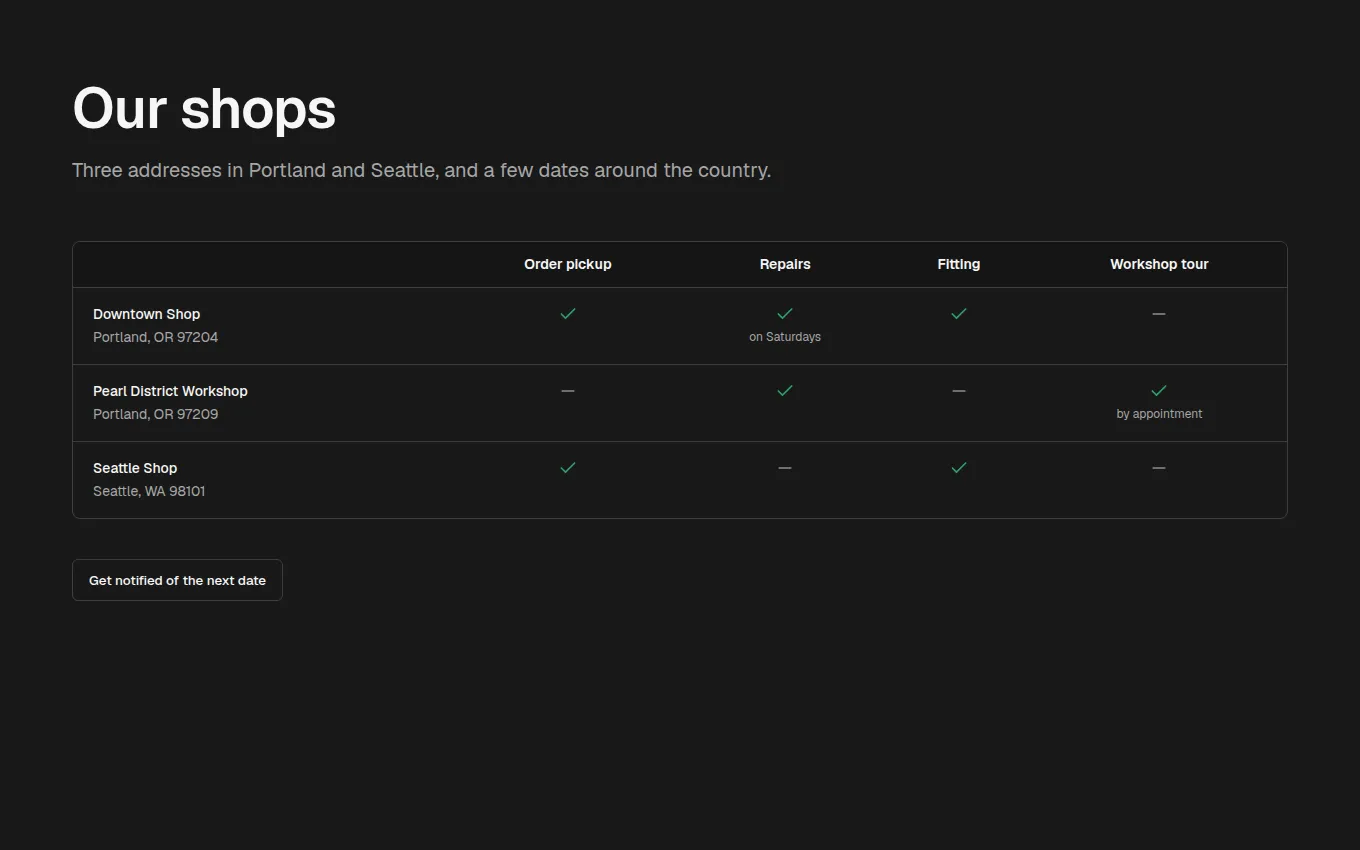The image size is (1360, 850).
Task: Click the Fitting column header
Action: [x=959, y=264]
